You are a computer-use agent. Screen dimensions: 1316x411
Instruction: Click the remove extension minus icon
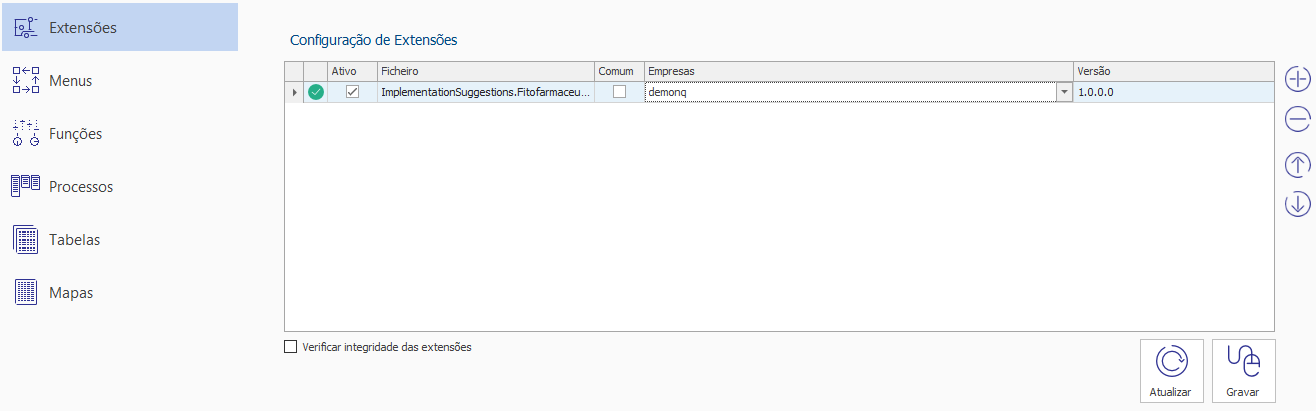pos(1297,120)
